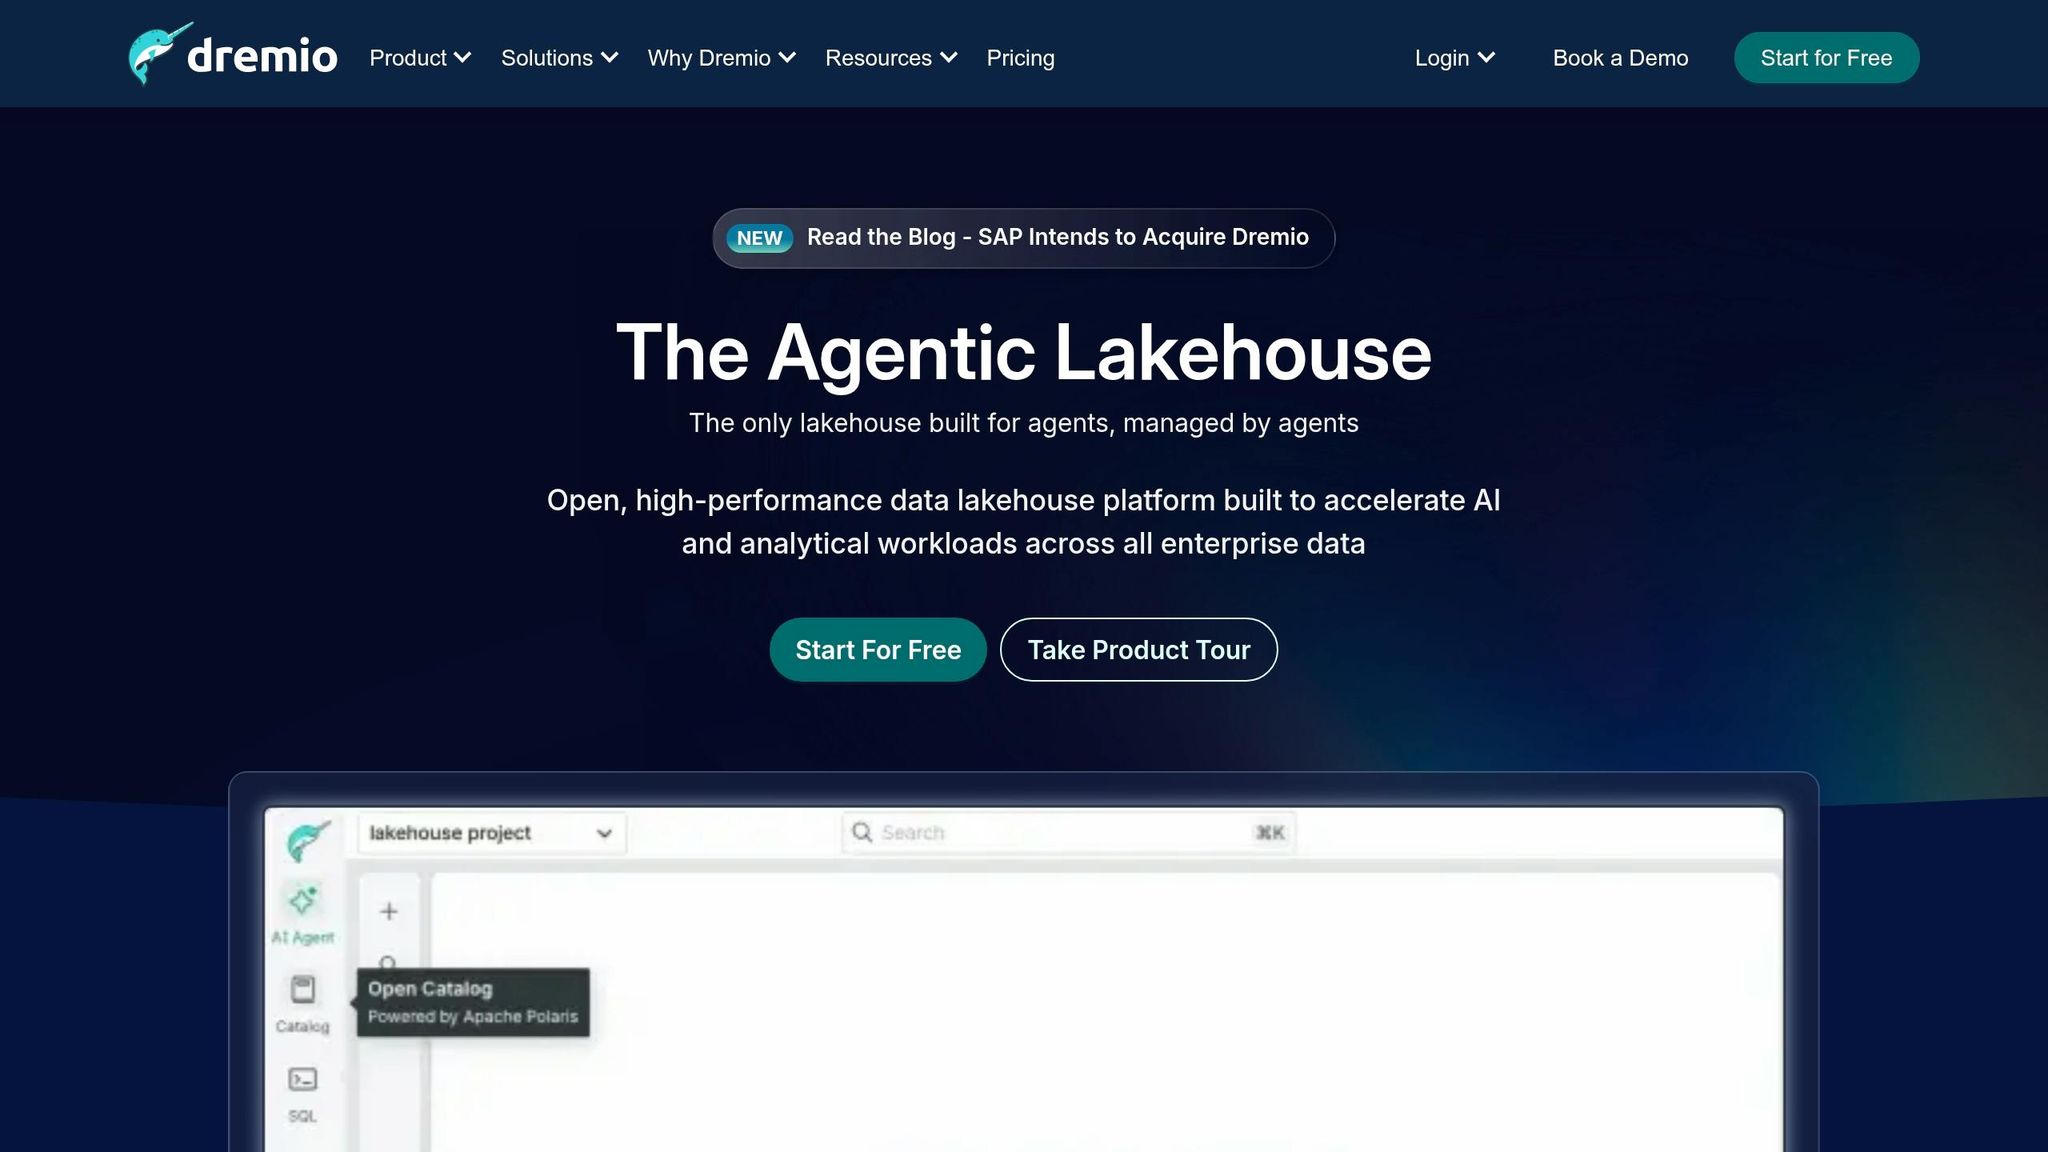Expand the Why Dremio menu

coord(721,58)
